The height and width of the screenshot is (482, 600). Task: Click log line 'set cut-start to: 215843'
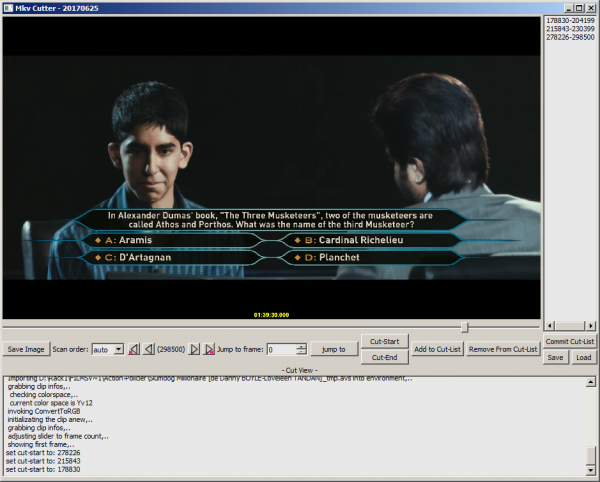(43, 461)
